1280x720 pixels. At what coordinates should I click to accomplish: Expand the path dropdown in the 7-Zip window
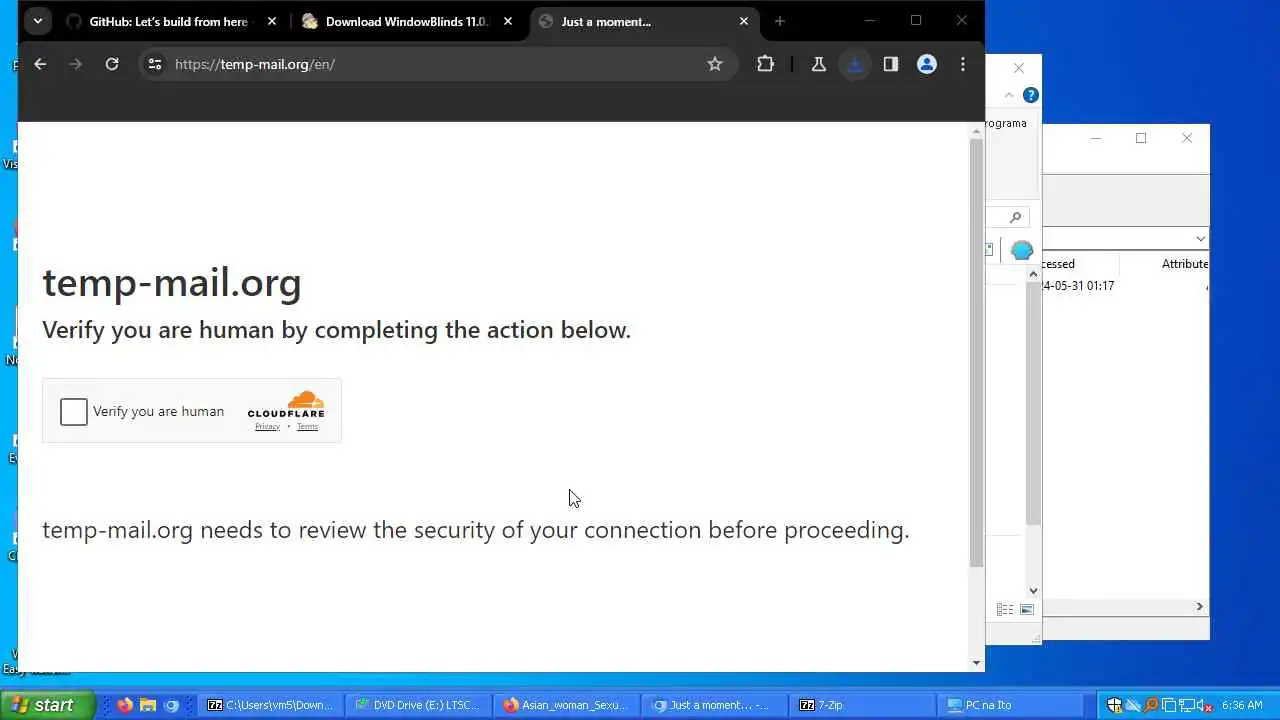(x=1200, y=238)
